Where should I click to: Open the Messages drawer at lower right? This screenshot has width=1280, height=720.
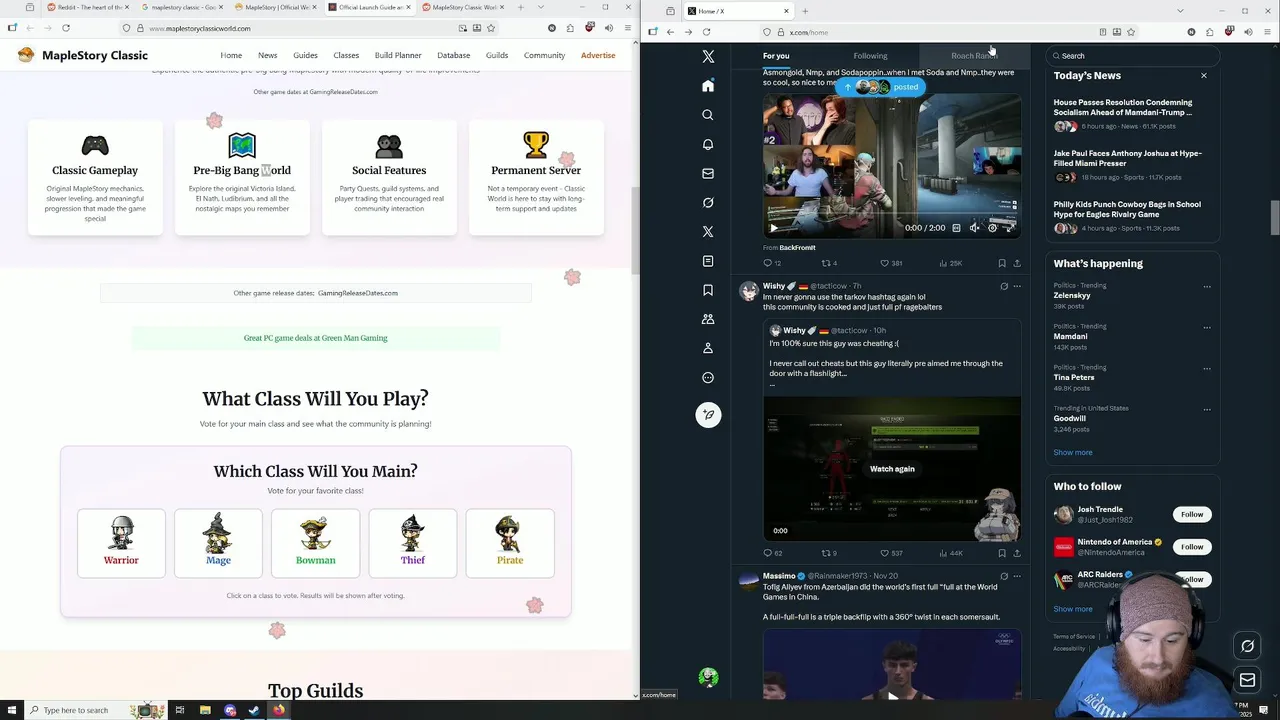click(x=1247, y=681)
